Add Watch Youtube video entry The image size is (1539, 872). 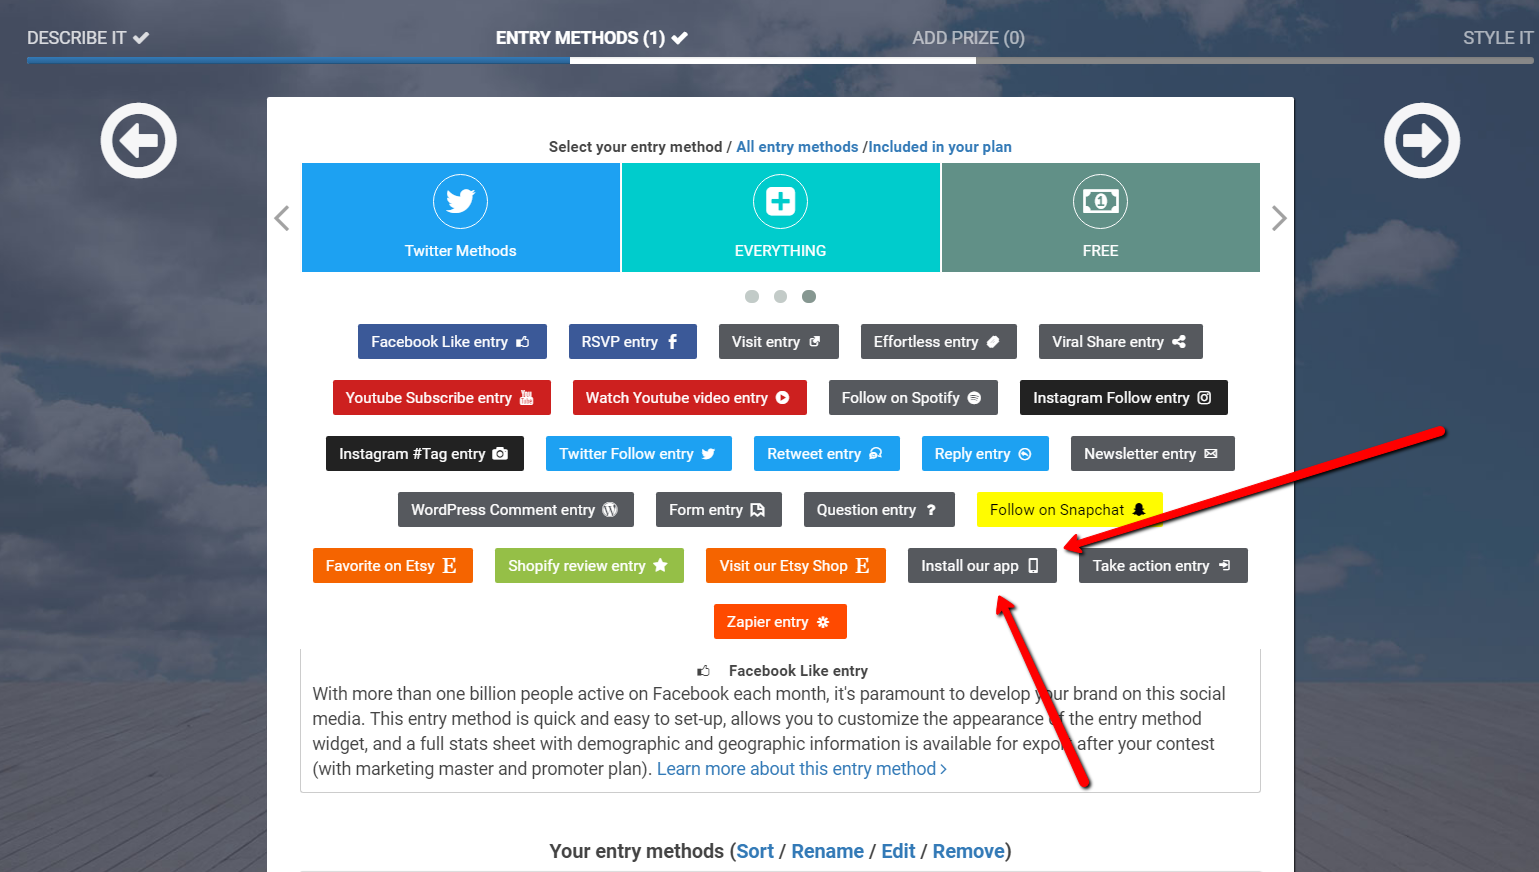pos(690,398)
